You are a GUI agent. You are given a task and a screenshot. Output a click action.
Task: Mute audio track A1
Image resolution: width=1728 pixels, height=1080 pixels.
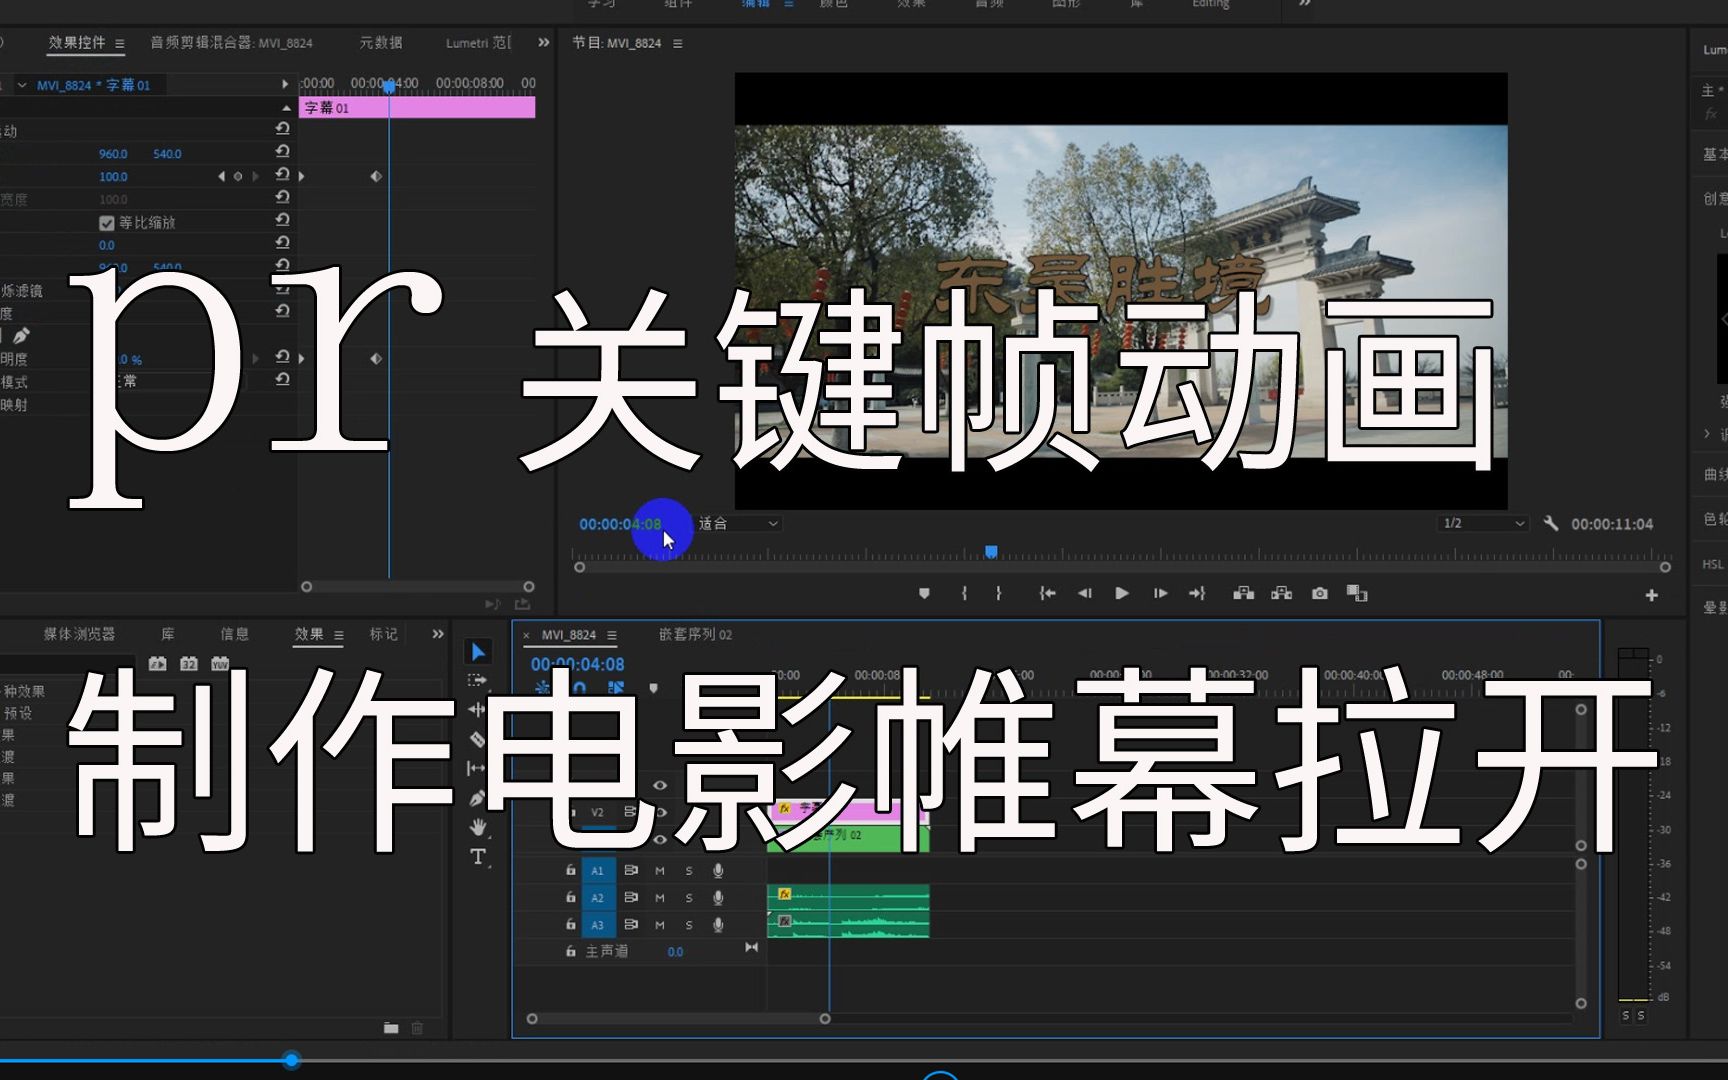[x=658, y=871]
